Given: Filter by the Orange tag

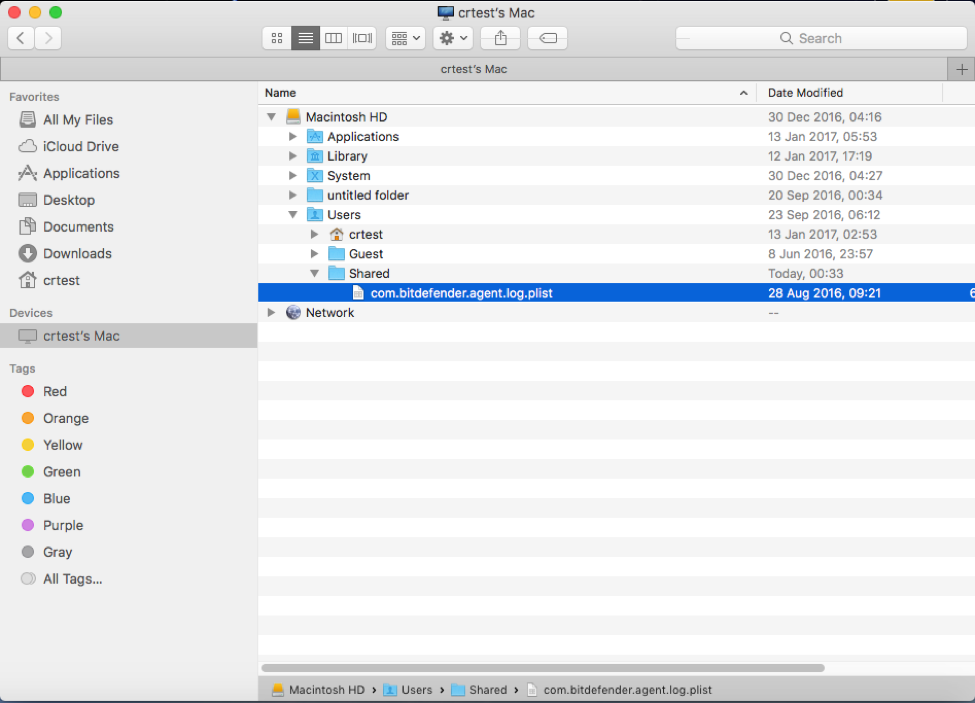Looking at the screenshot, I should [x=65, y=418].
